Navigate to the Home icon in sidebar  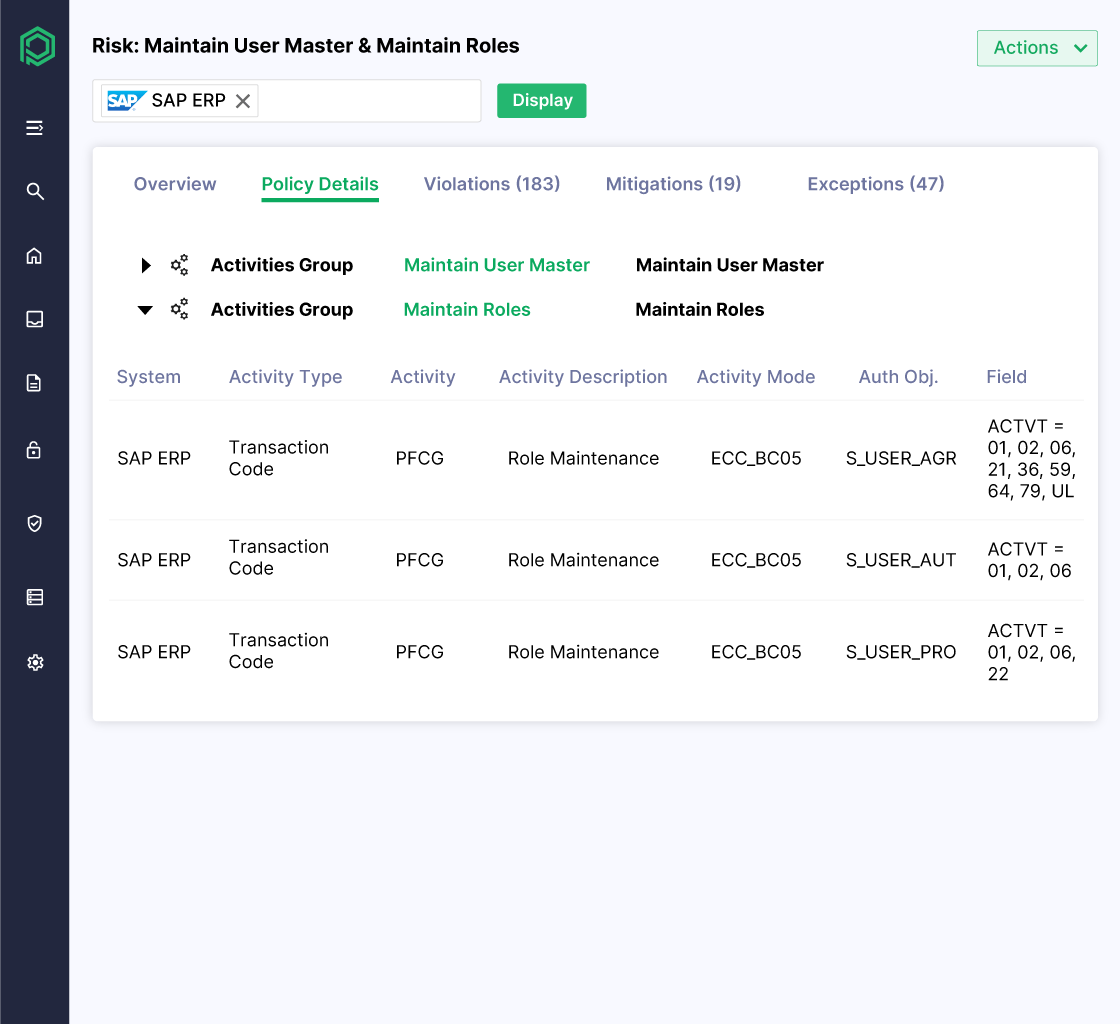click(35, 256)
